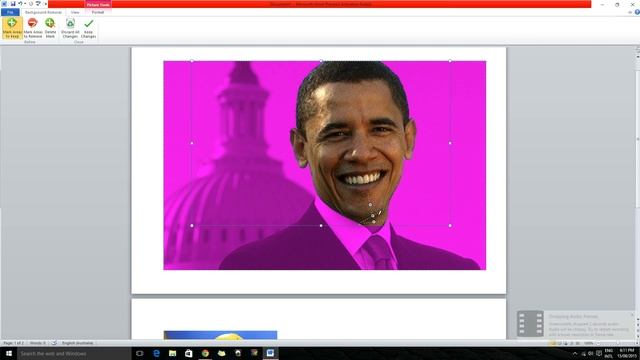Open File Explorer from the taskbar

[x=173, y=353]
